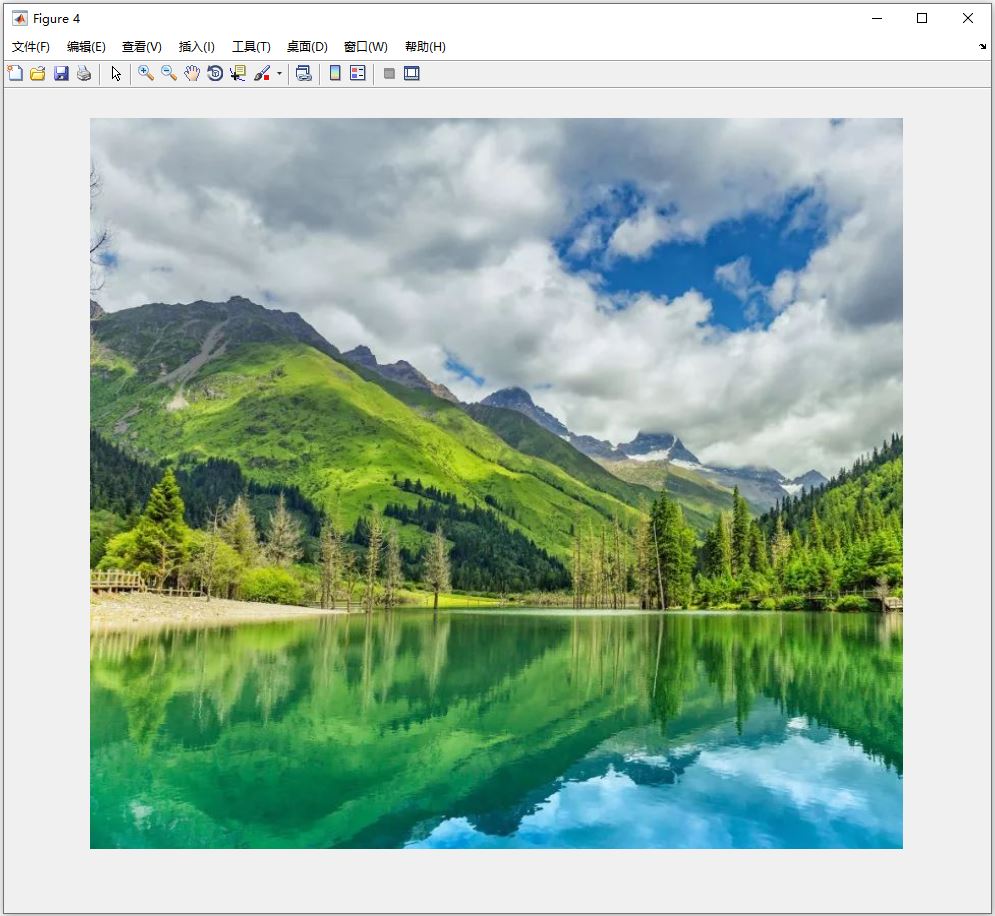Open file using the folder icon

click(x=37, y=74)
